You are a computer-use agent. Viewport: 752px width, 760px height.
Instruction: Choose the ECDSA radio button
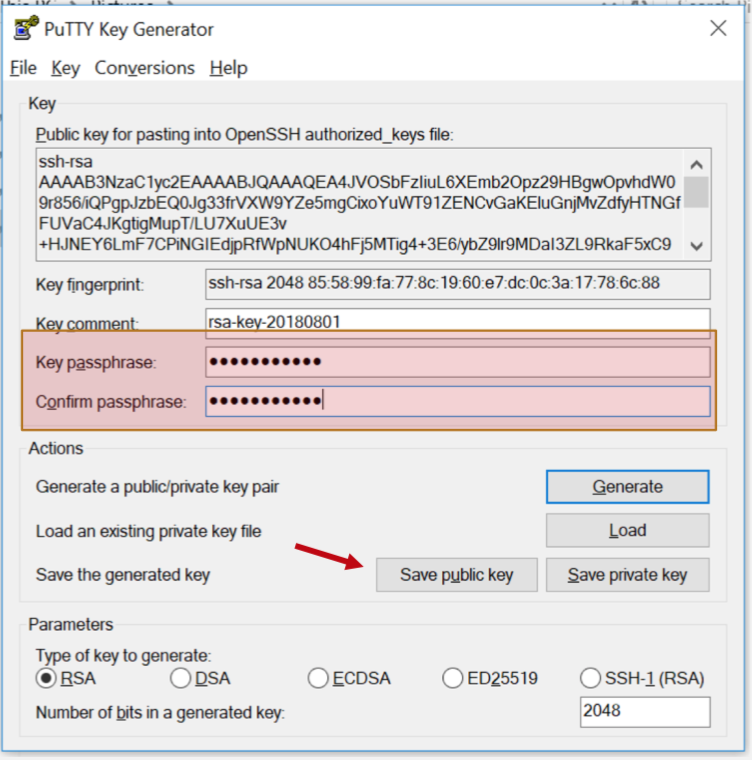pyautogui.click(x=318, y=679)
